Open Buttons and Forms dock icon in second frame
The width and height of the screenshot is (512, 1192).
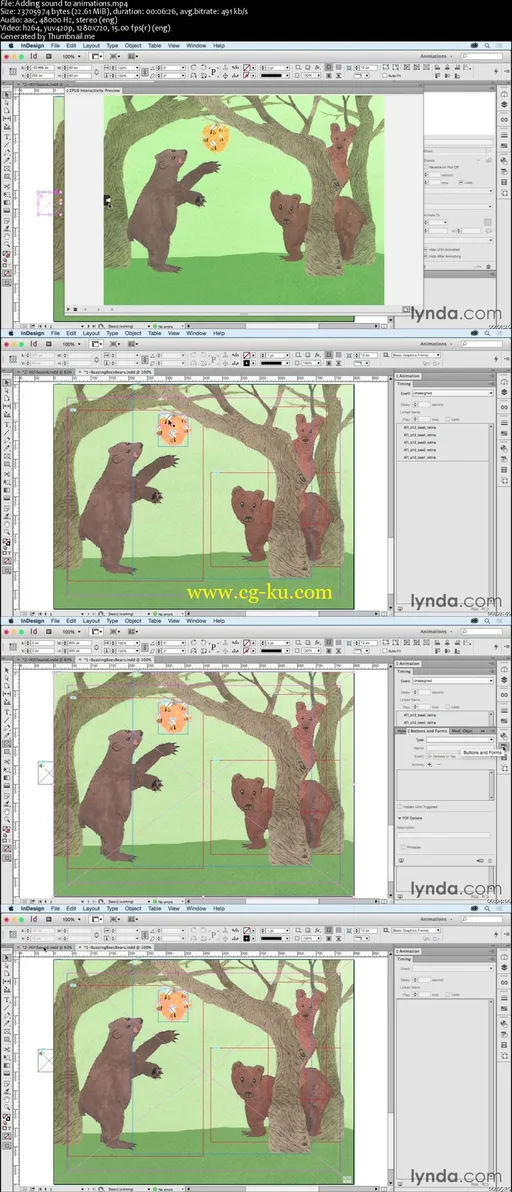(x=504, y=460)
